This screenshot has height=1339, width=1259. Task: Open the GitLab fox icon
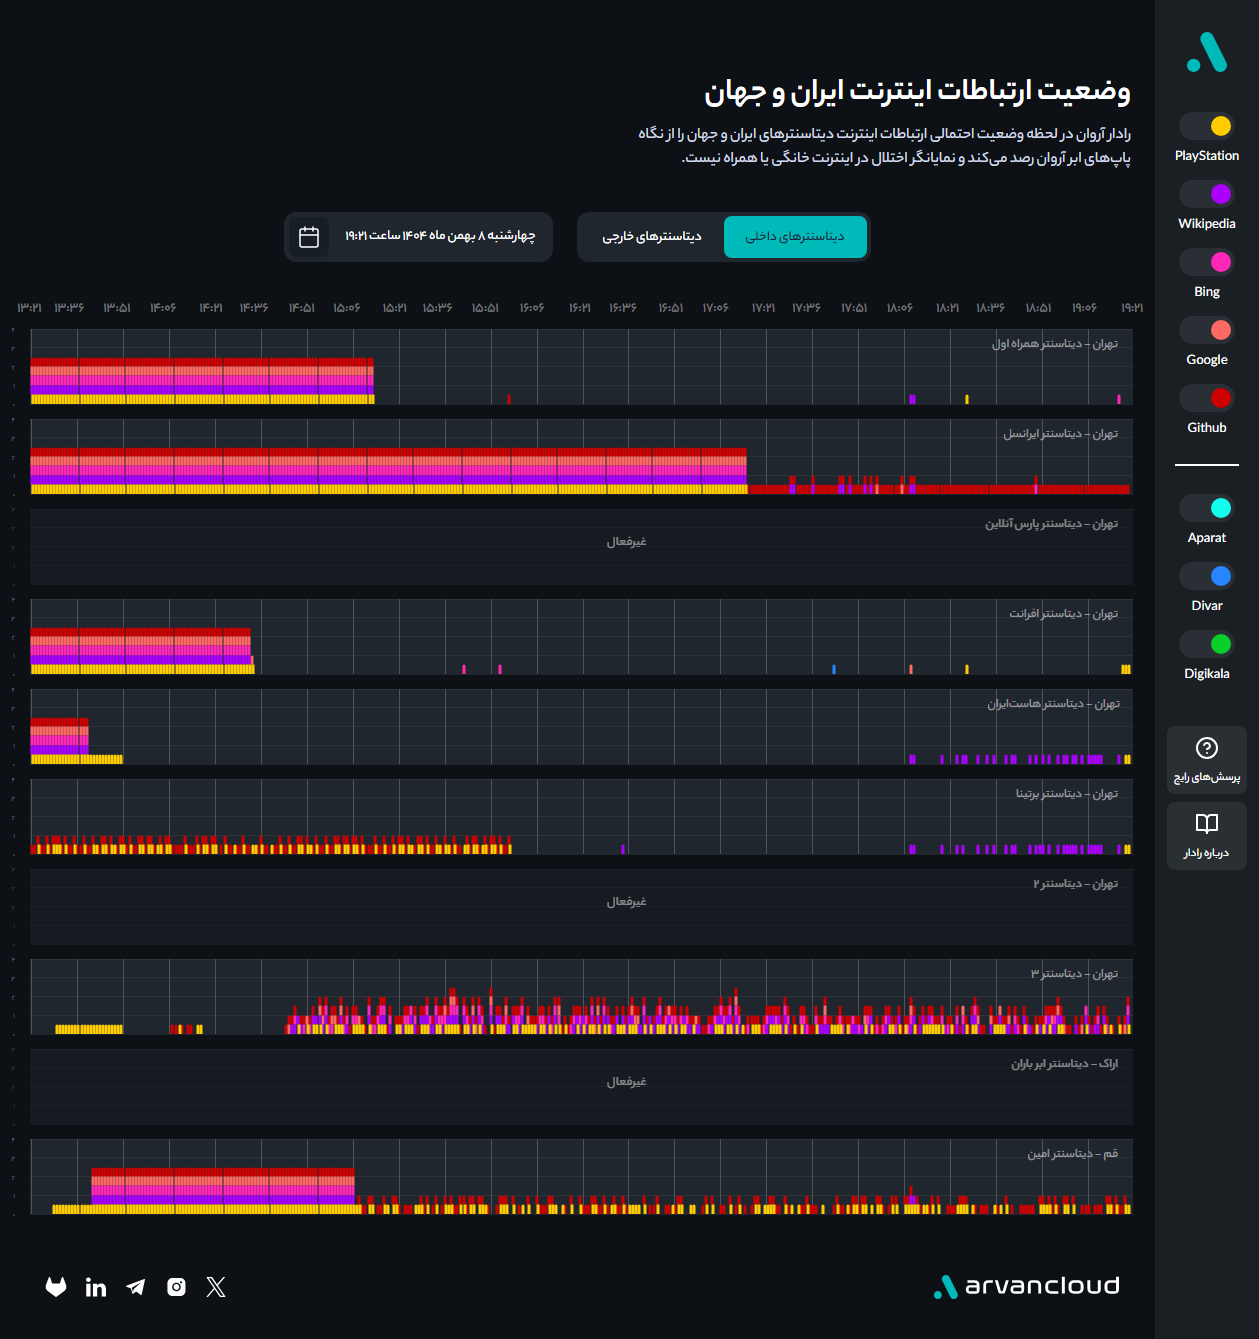(56, 1287)
